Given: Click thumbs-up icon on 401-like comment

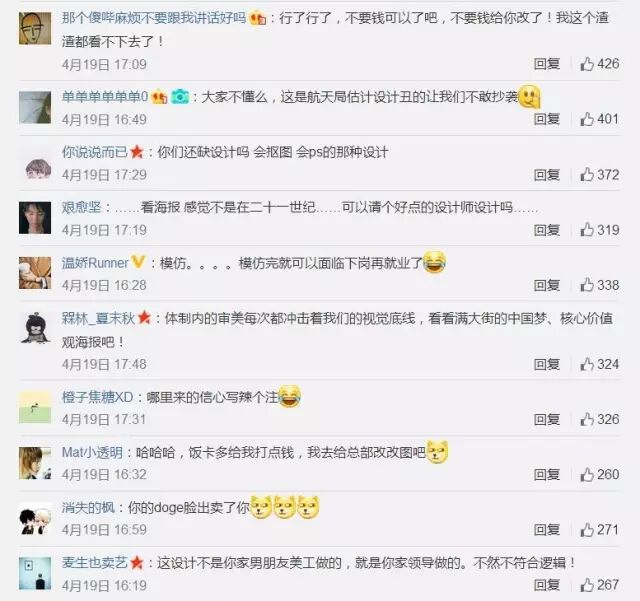Looking at the screenshot, I should click(x=587, y=119).
